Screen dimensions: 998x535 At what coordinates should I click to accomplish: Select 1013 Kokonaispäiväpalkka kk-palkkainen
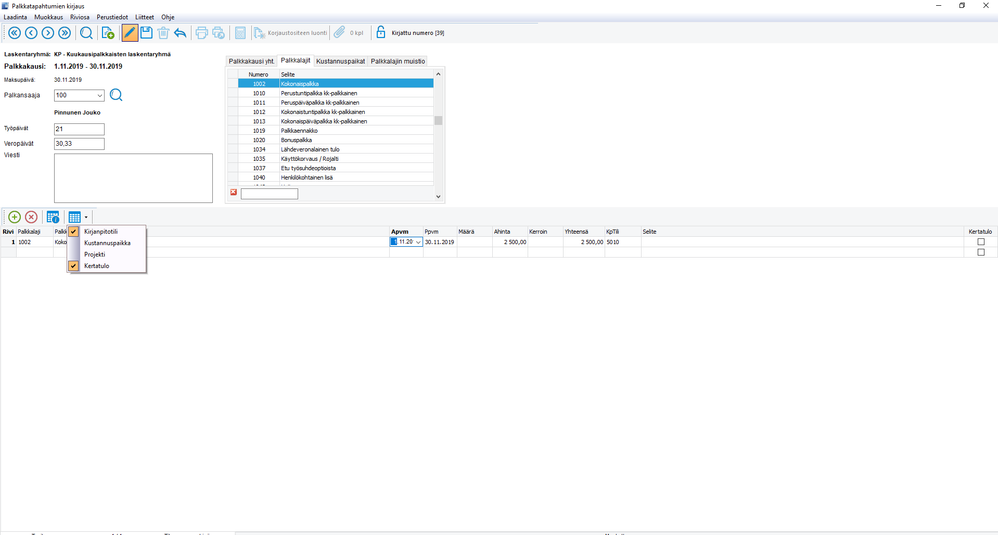tap(335, 122)
